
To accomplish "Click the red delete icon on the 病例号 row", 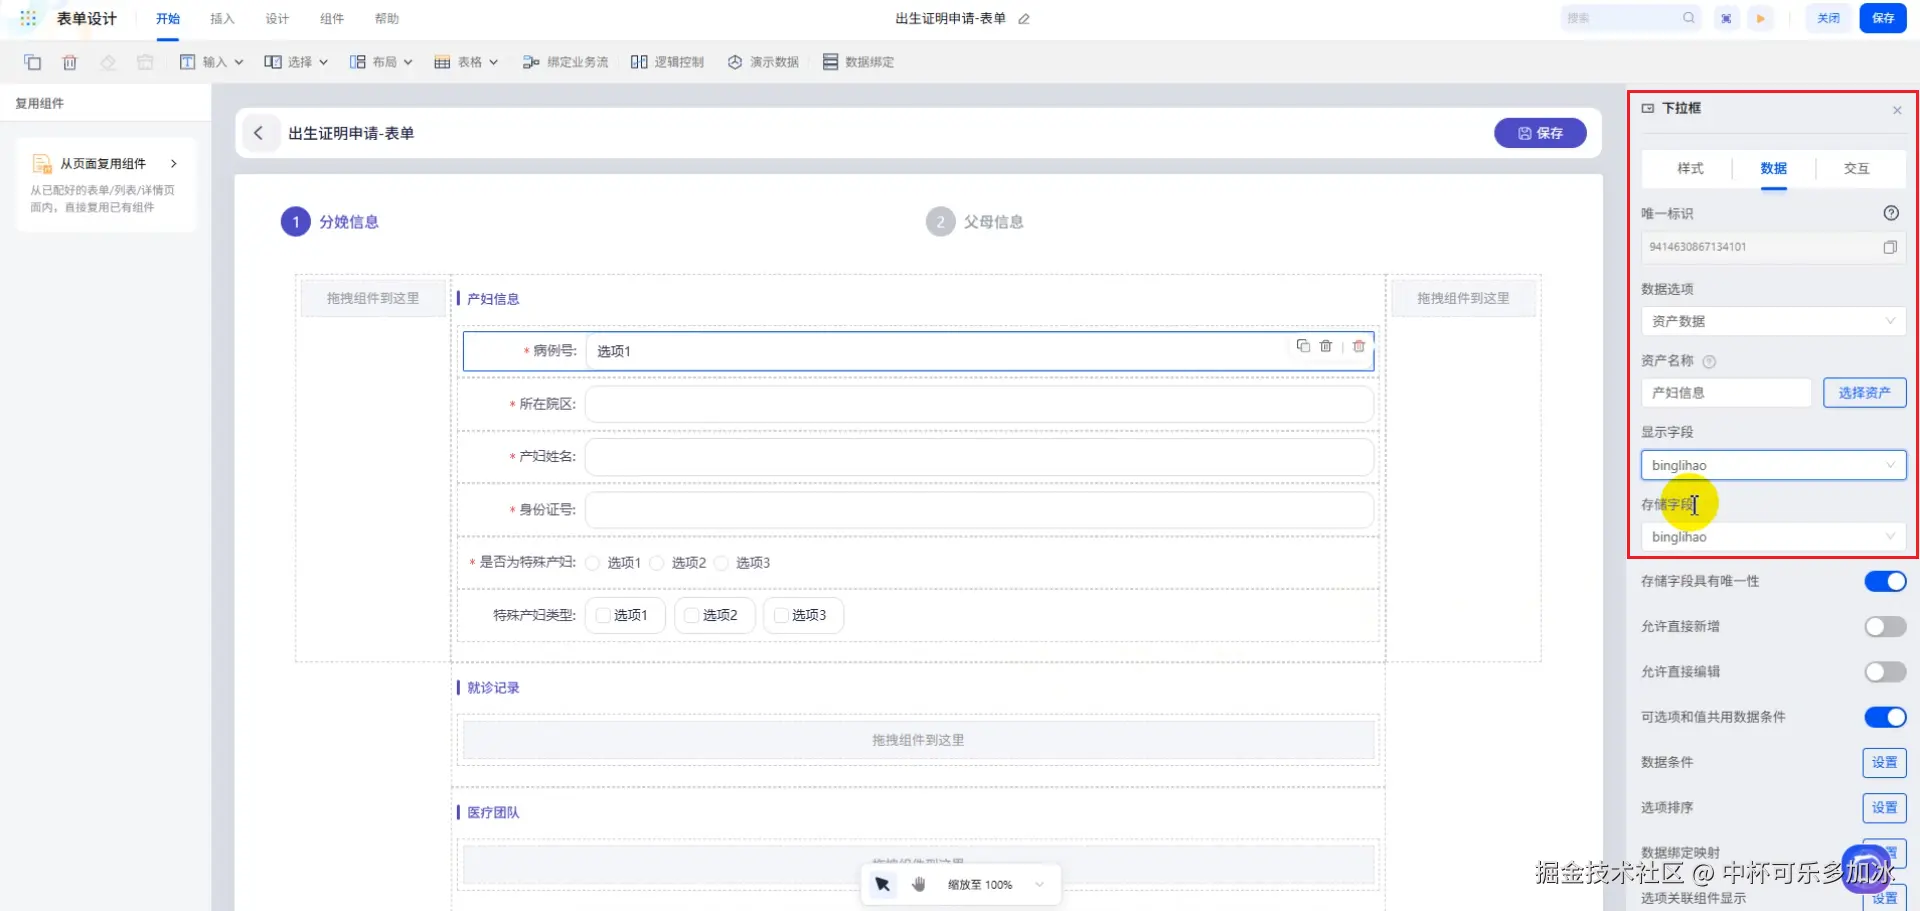I will (1359, 346).
